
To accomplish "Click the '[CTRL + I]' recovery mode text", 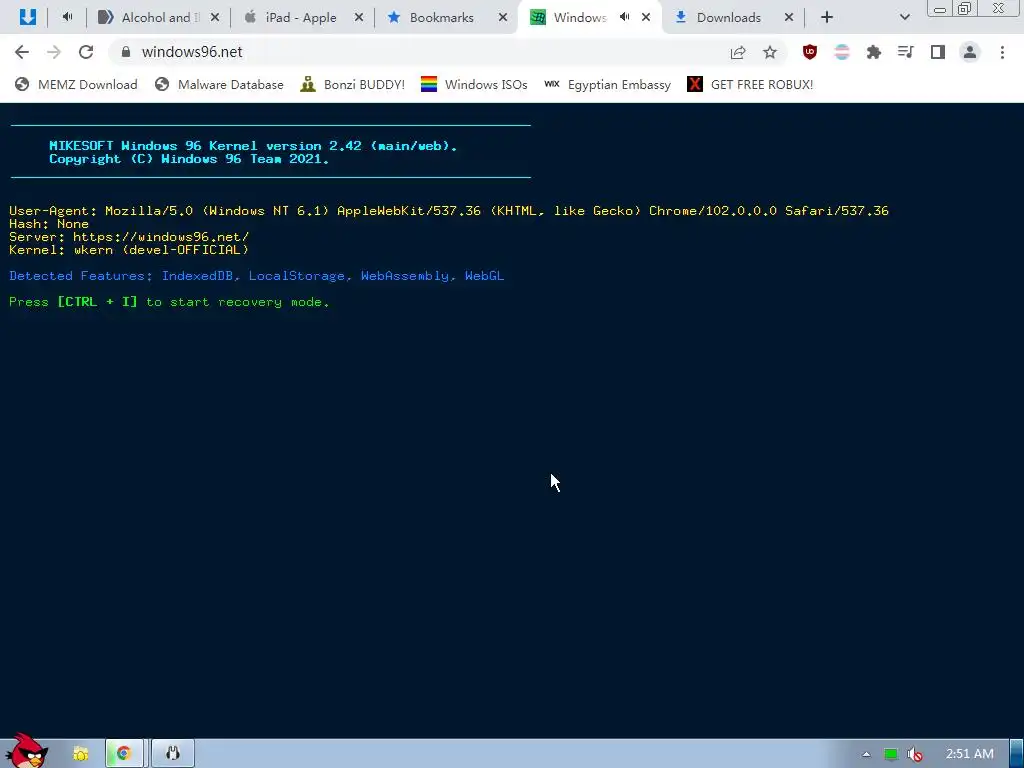I will pos(97,302).
